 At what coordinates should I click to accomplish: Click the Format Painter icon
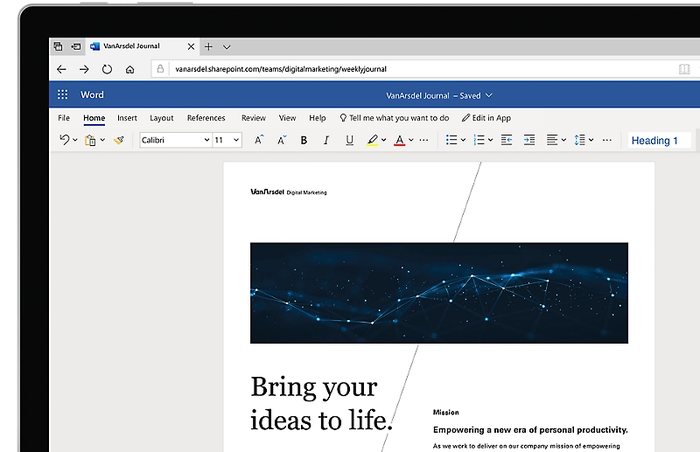click(x=119, y=141)
